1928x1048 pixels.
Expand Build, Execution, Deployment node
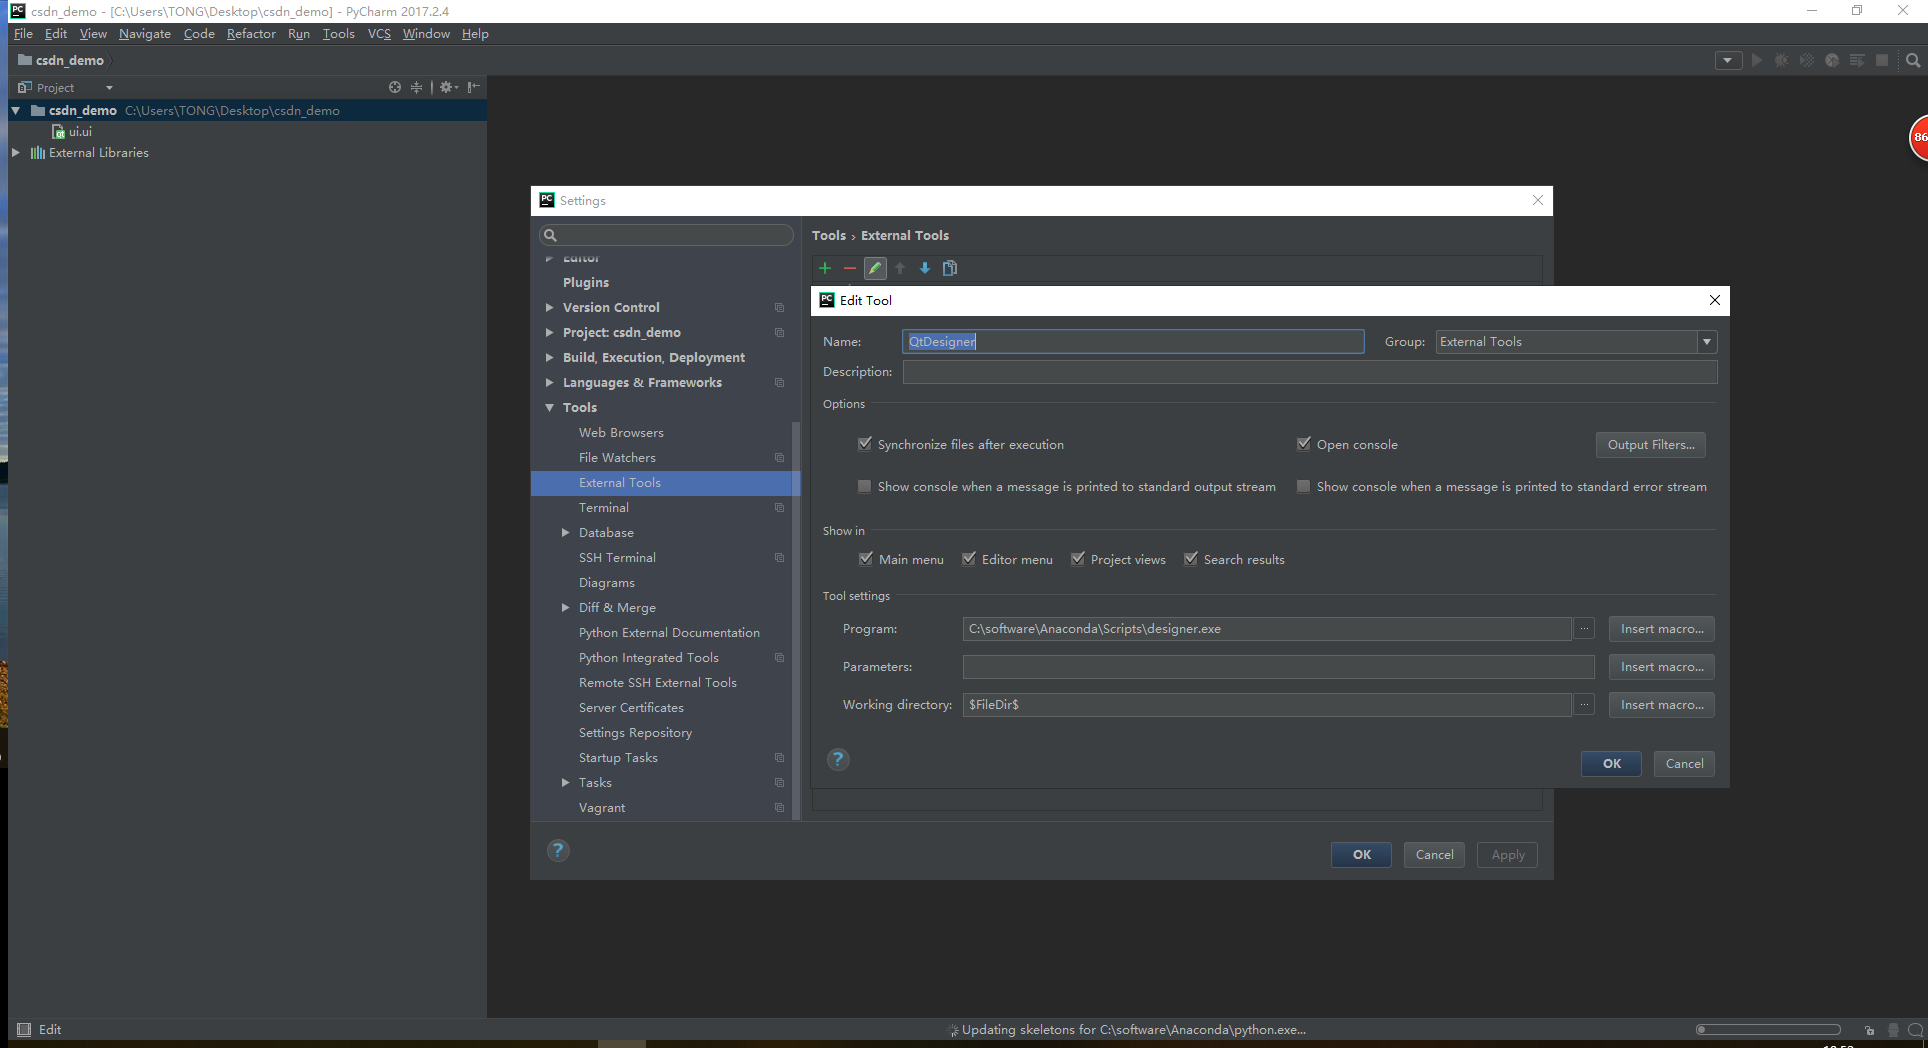[549, 358]
